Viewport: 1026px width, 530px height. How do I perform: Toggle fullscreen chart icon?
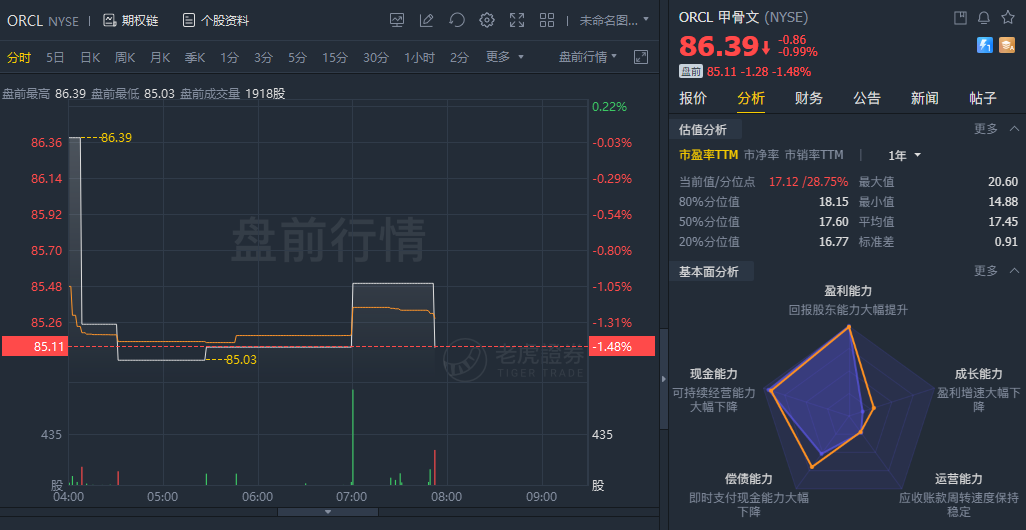point(517,20)
